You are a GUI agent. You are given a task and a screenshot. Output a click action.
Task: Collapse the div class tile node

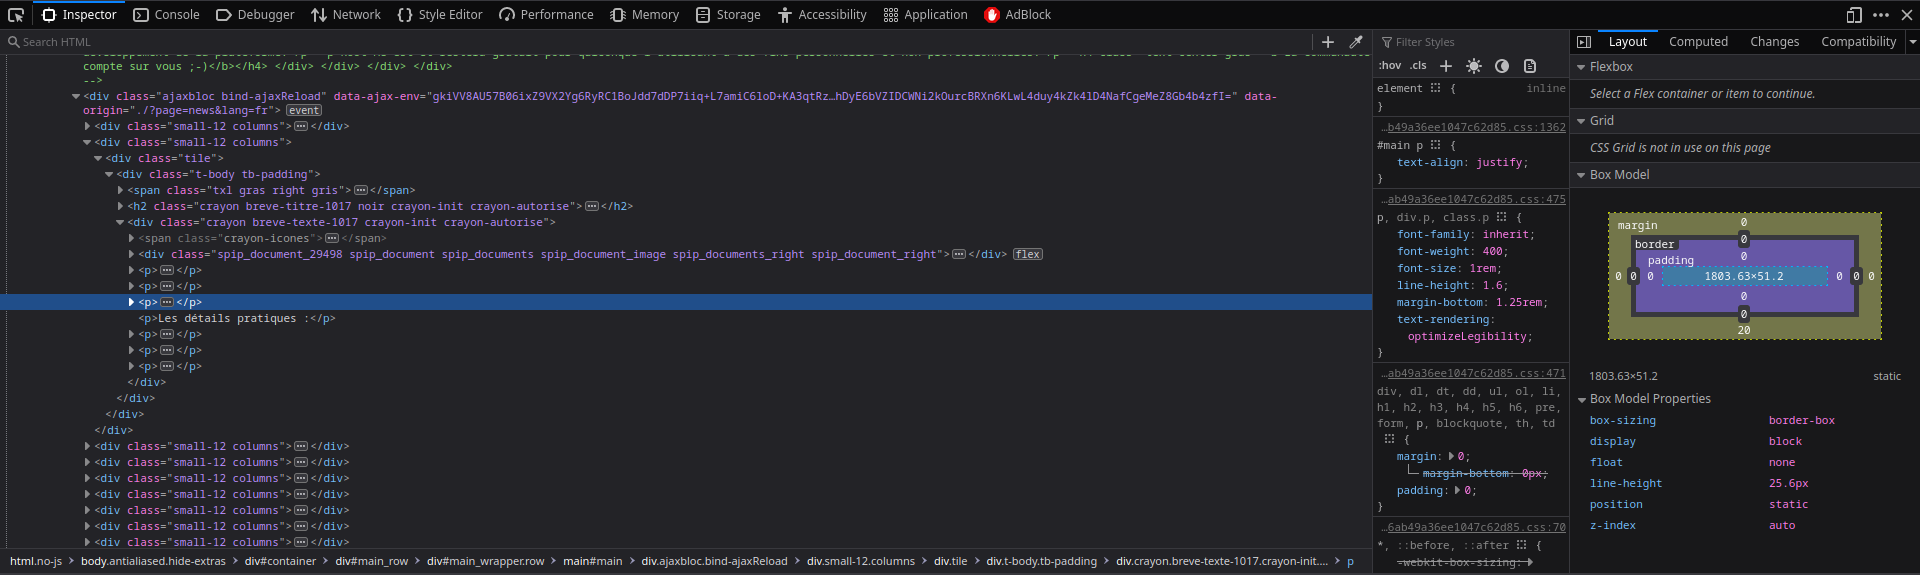(98, 158)
